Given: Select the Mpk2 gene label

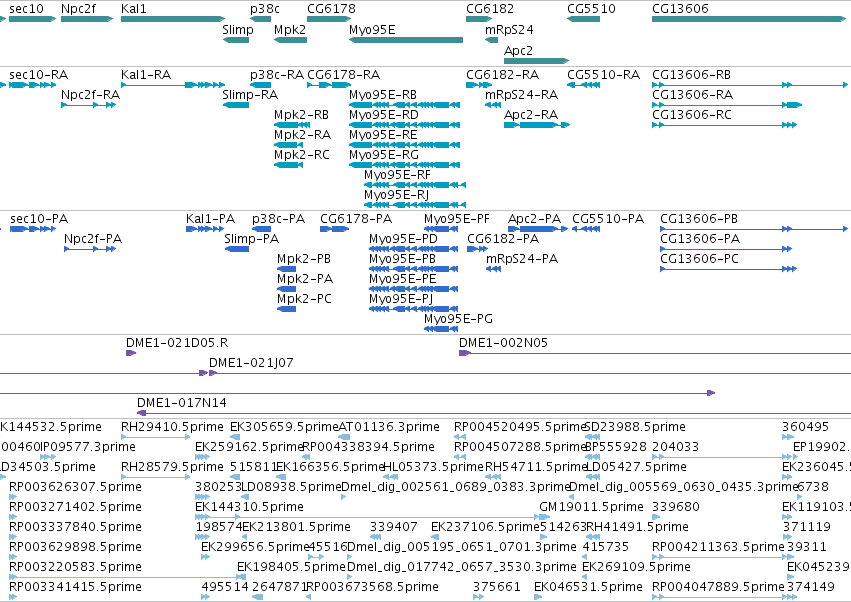Looking at the screenshot, I should coord(290,29).
